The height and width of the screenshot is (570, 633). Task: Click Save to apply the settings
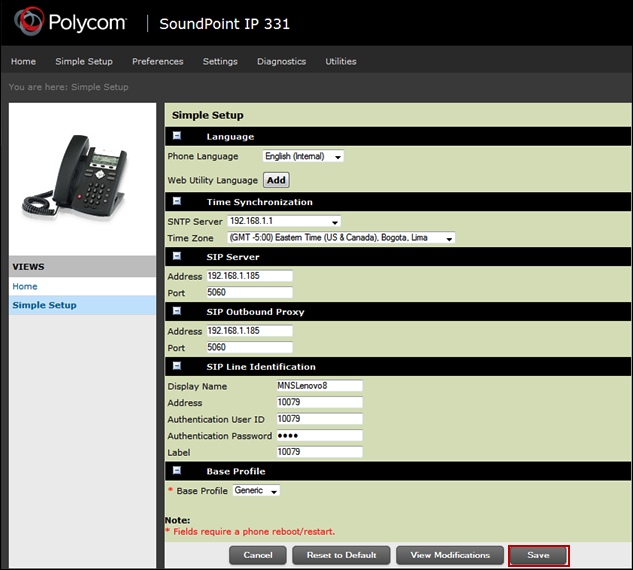[x=538, y=555]
